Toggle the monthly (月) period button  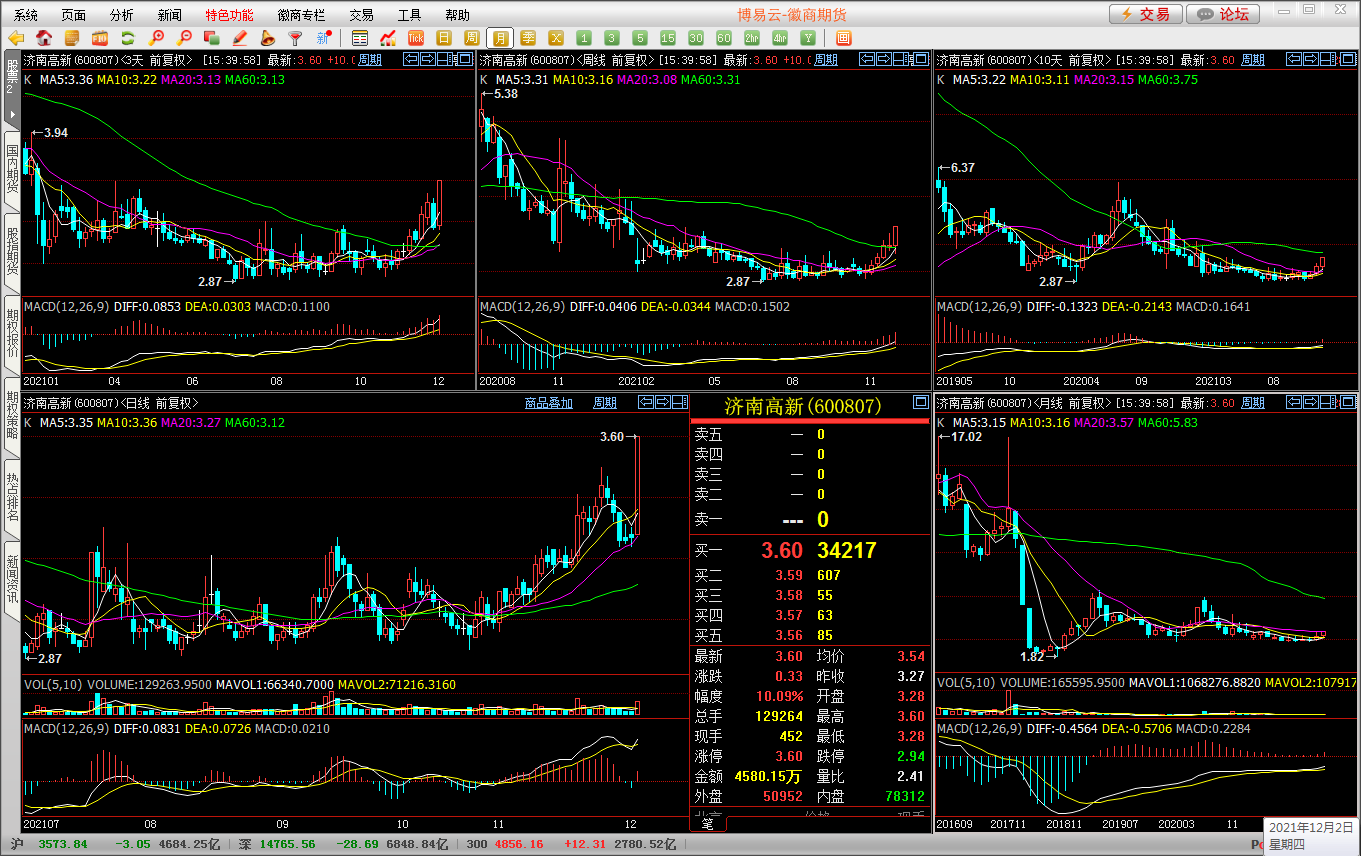tap(500, 38)
